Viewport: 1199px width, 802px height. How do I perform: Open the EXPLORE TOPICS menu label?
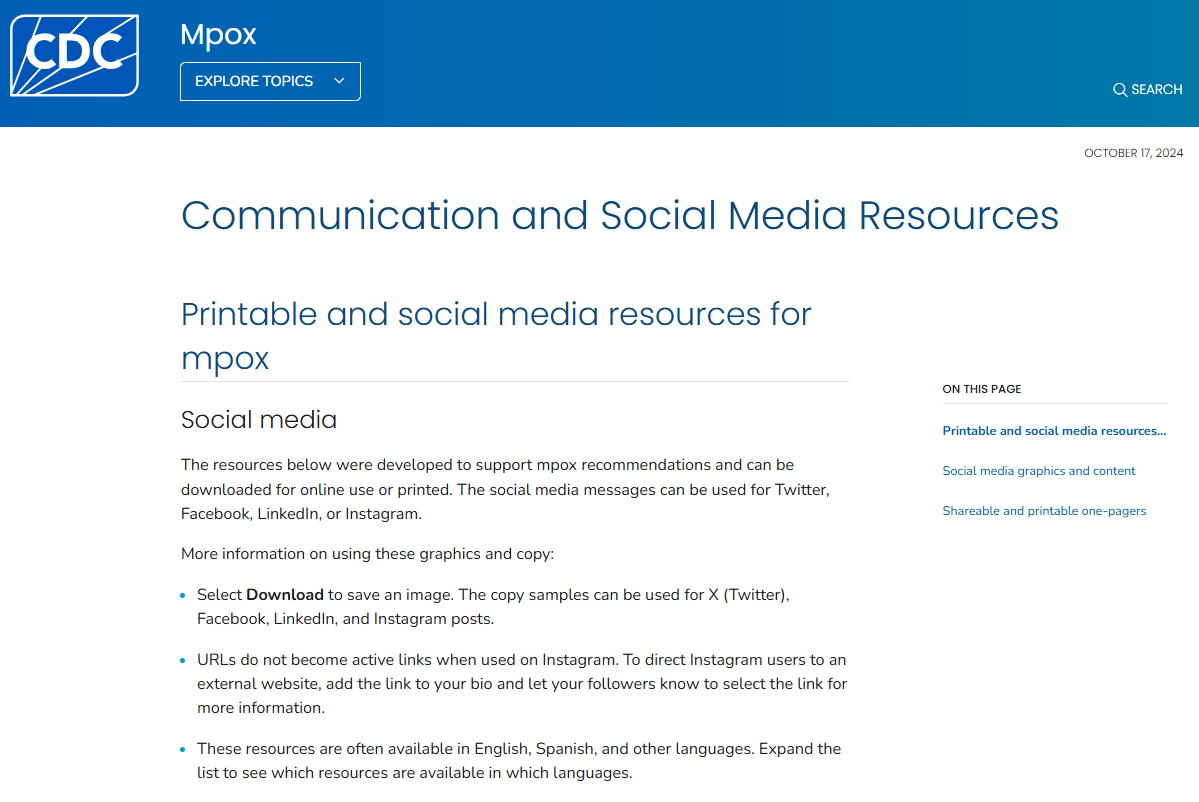coord(254,81)
